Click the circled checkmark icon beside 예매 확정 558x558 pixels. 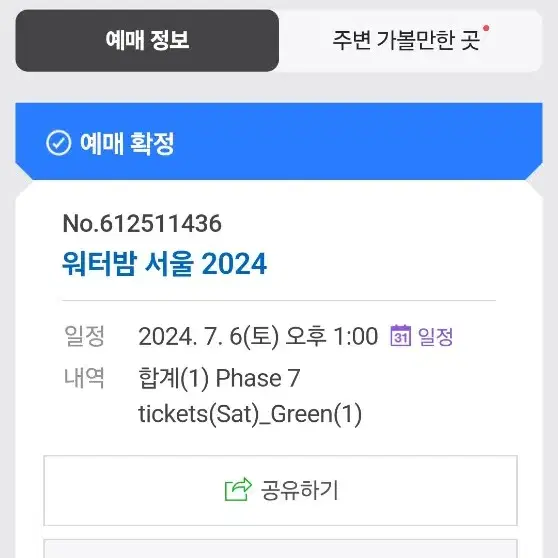tap(59, 143)
